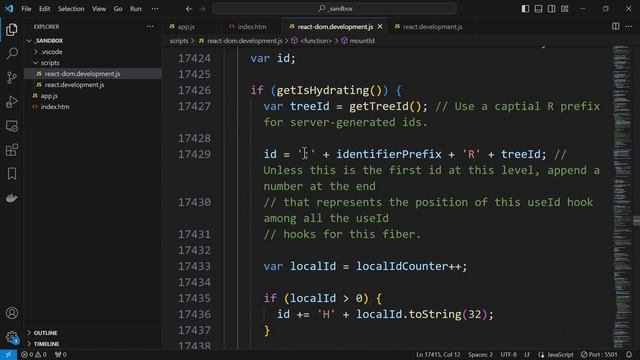Customize layout icon in title bar
Viewport: 640px width, 360px height.
coord(564,9)
